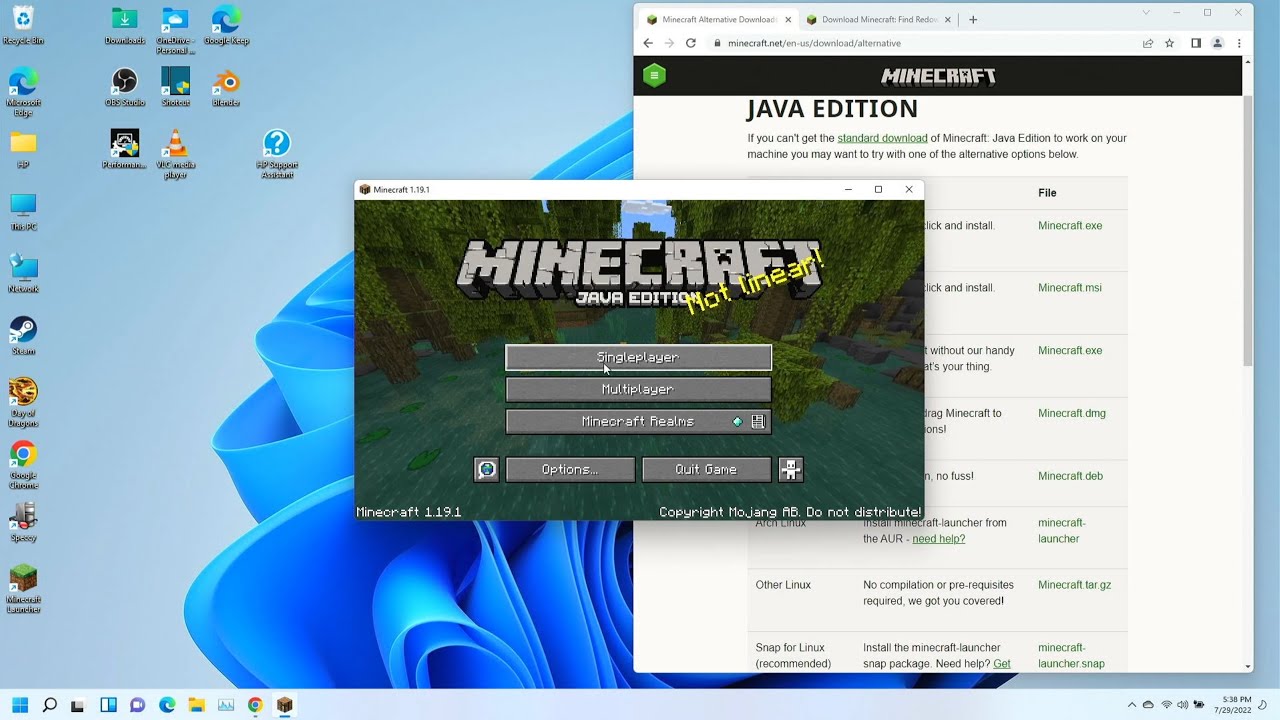Select the Shotcut desktop shortcut
The height and width of the screenshot is (720, 1280).
click(175, 87)
